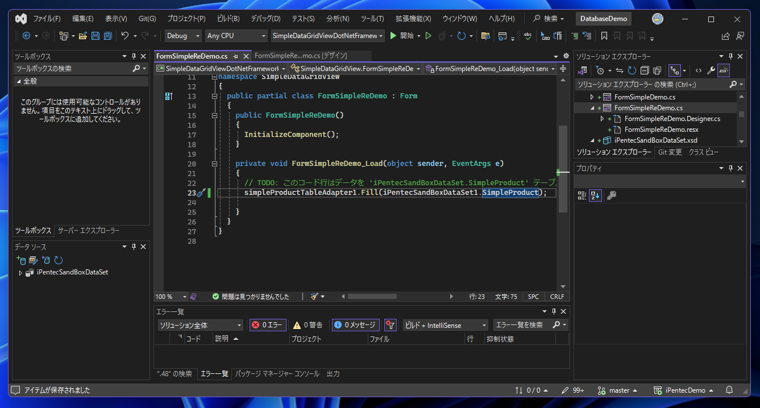Open the FormSimpleReDemo_Load member navigation dropdown
This screenshot has height=408, width=760.
point(491,69)
